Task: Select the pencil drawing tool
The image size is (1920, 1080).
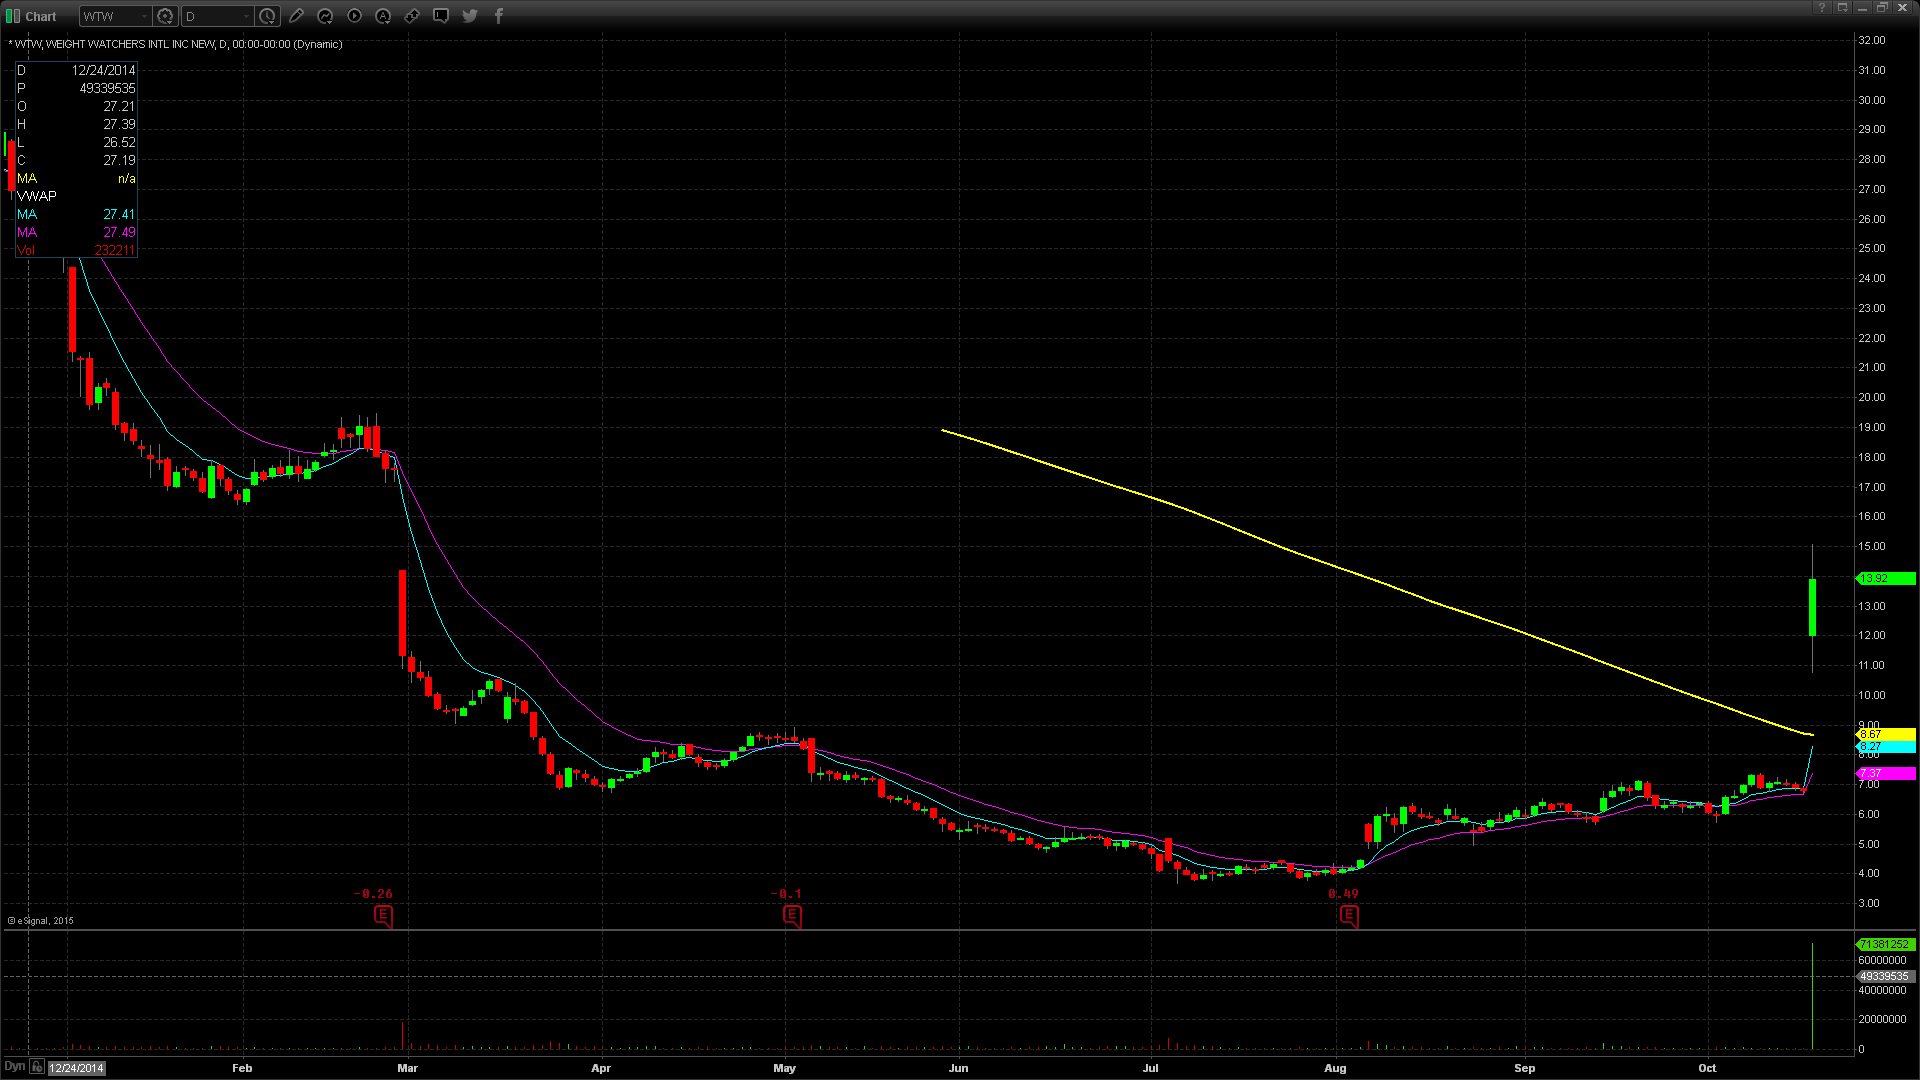Action: [296, 16]
